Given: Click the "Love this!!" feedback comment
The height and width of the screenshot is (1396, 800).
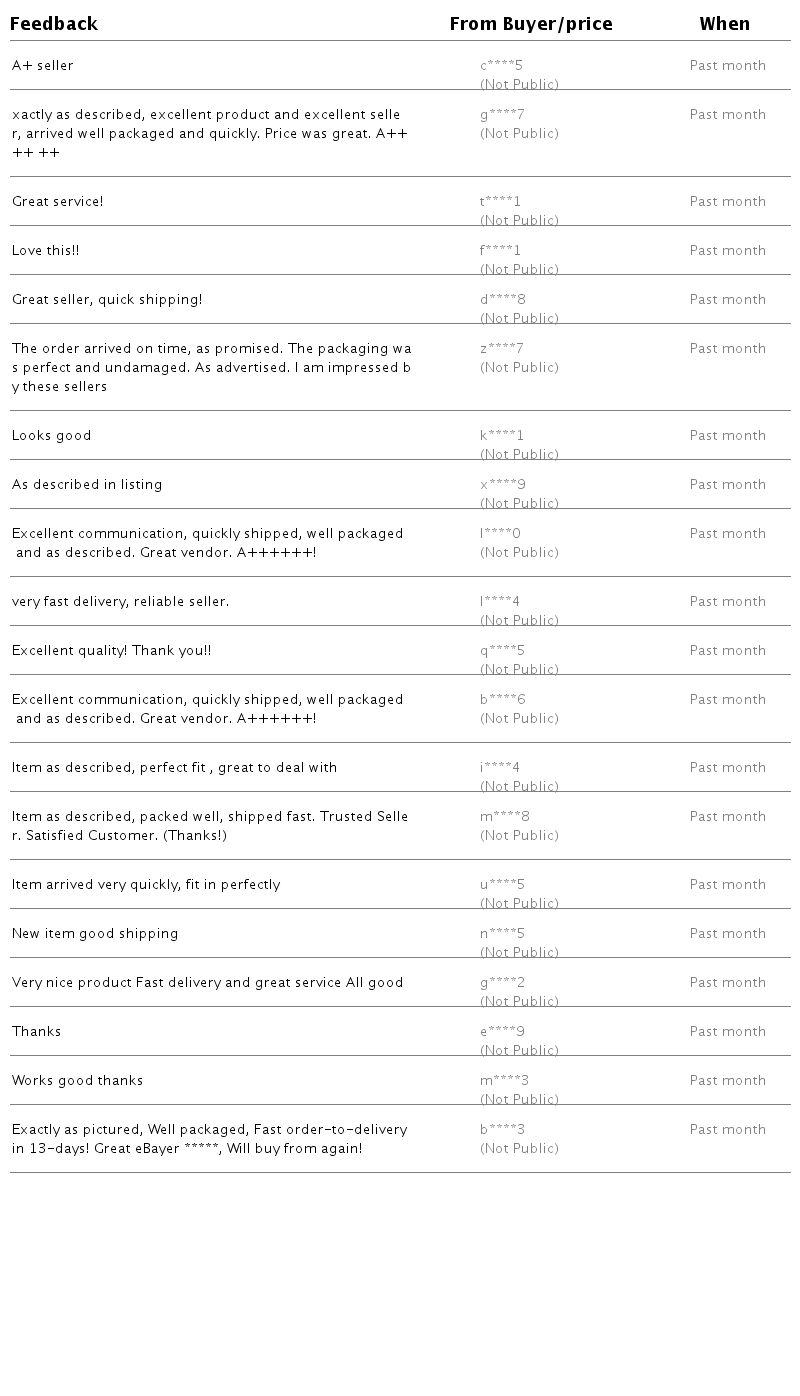Looking at the screenshot, I should tap(46, 251).
